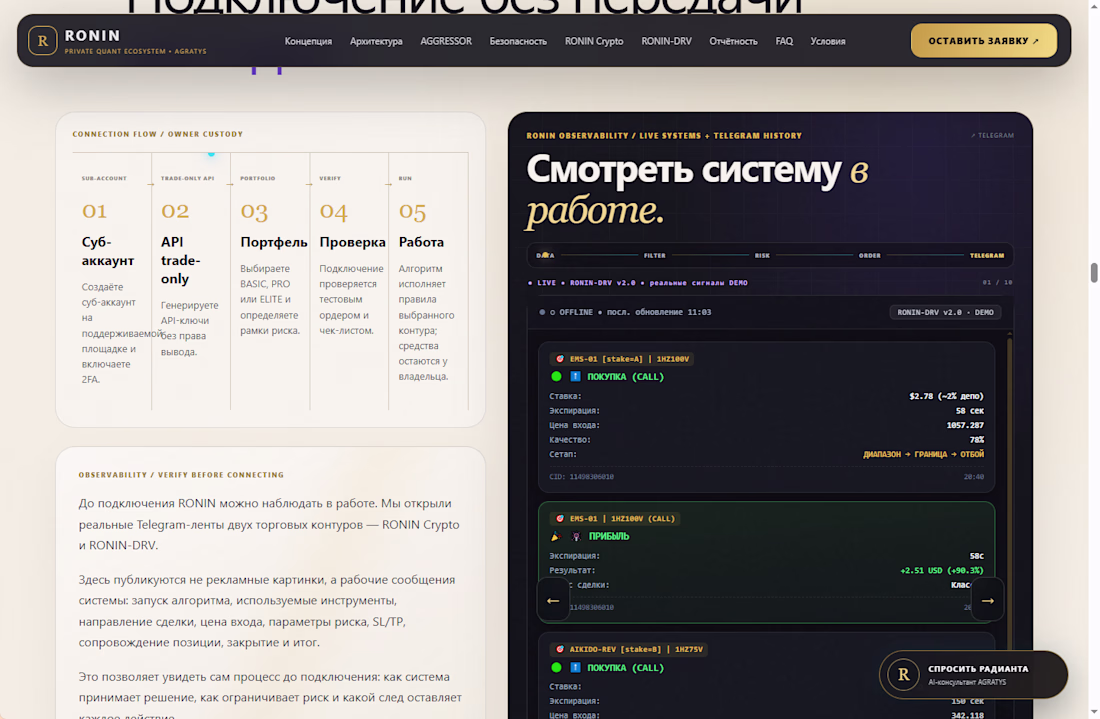Click the RONIN gold R logo icon
The height and width of the screenshot is (719, 1100).
(x=43, y=41)
